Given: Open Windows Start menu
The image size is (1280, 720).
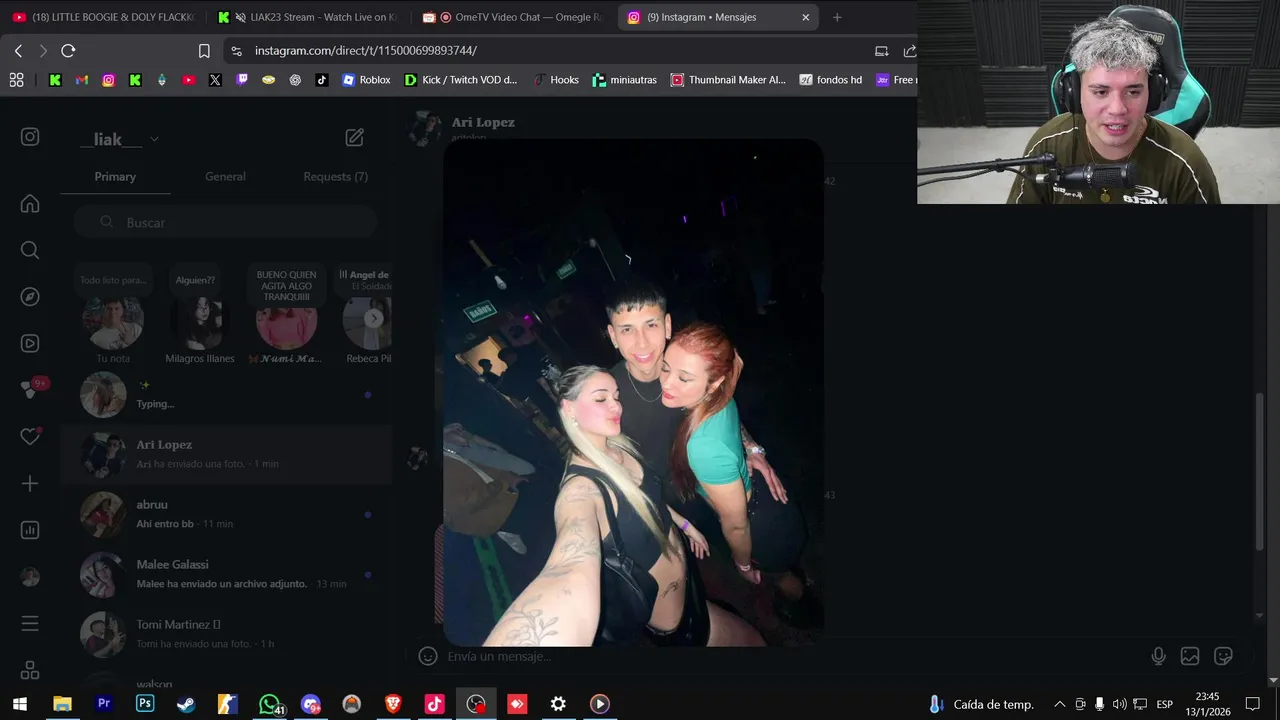Looking at the screenshot, I should coord(19,704).
